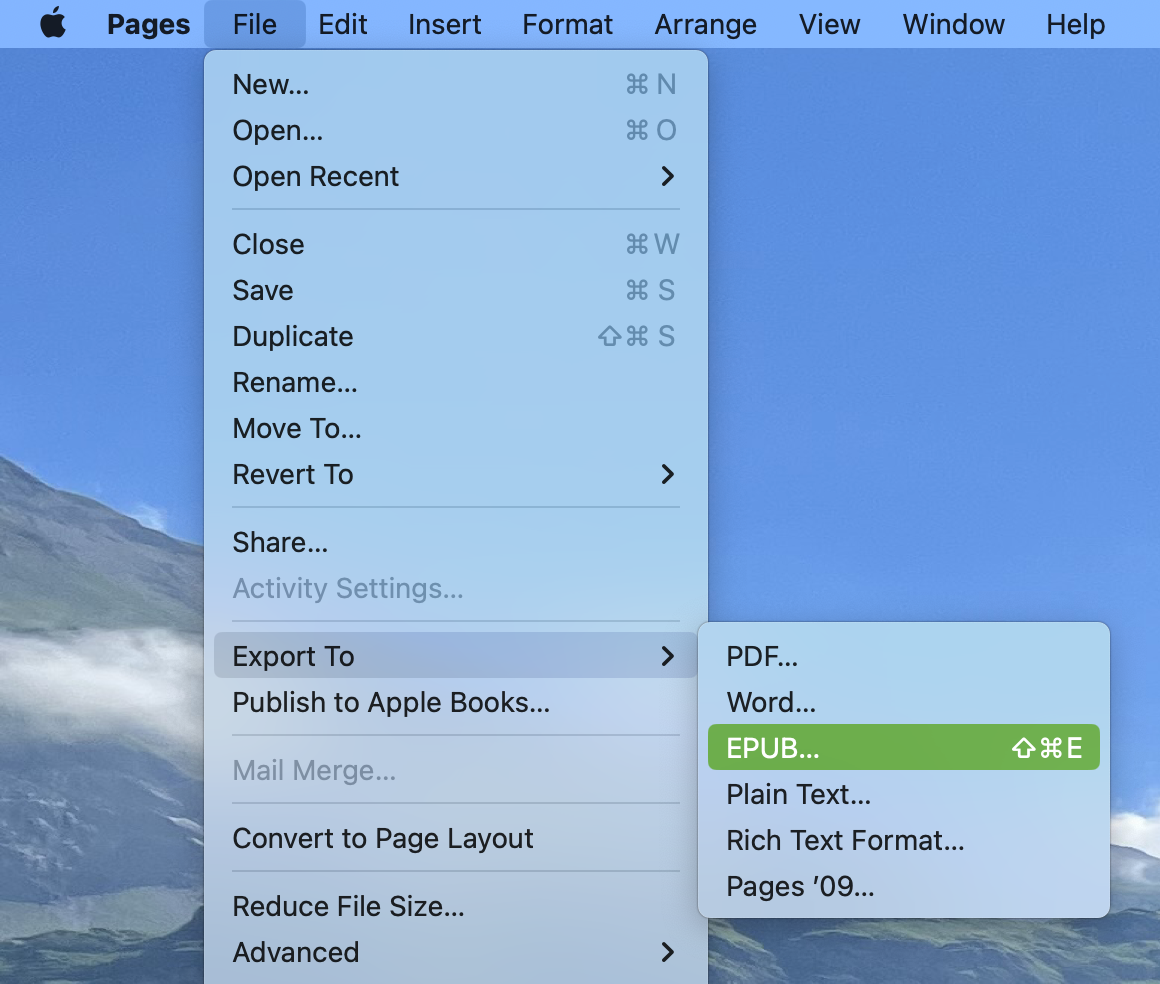This screenshot has height=984, width=1160.
Task: Expand the Export To submenu
Action: click(456, 656)
